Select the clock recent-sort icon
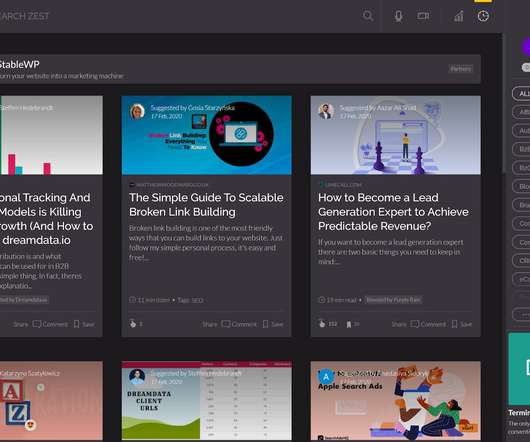 [x=483, y=16]
